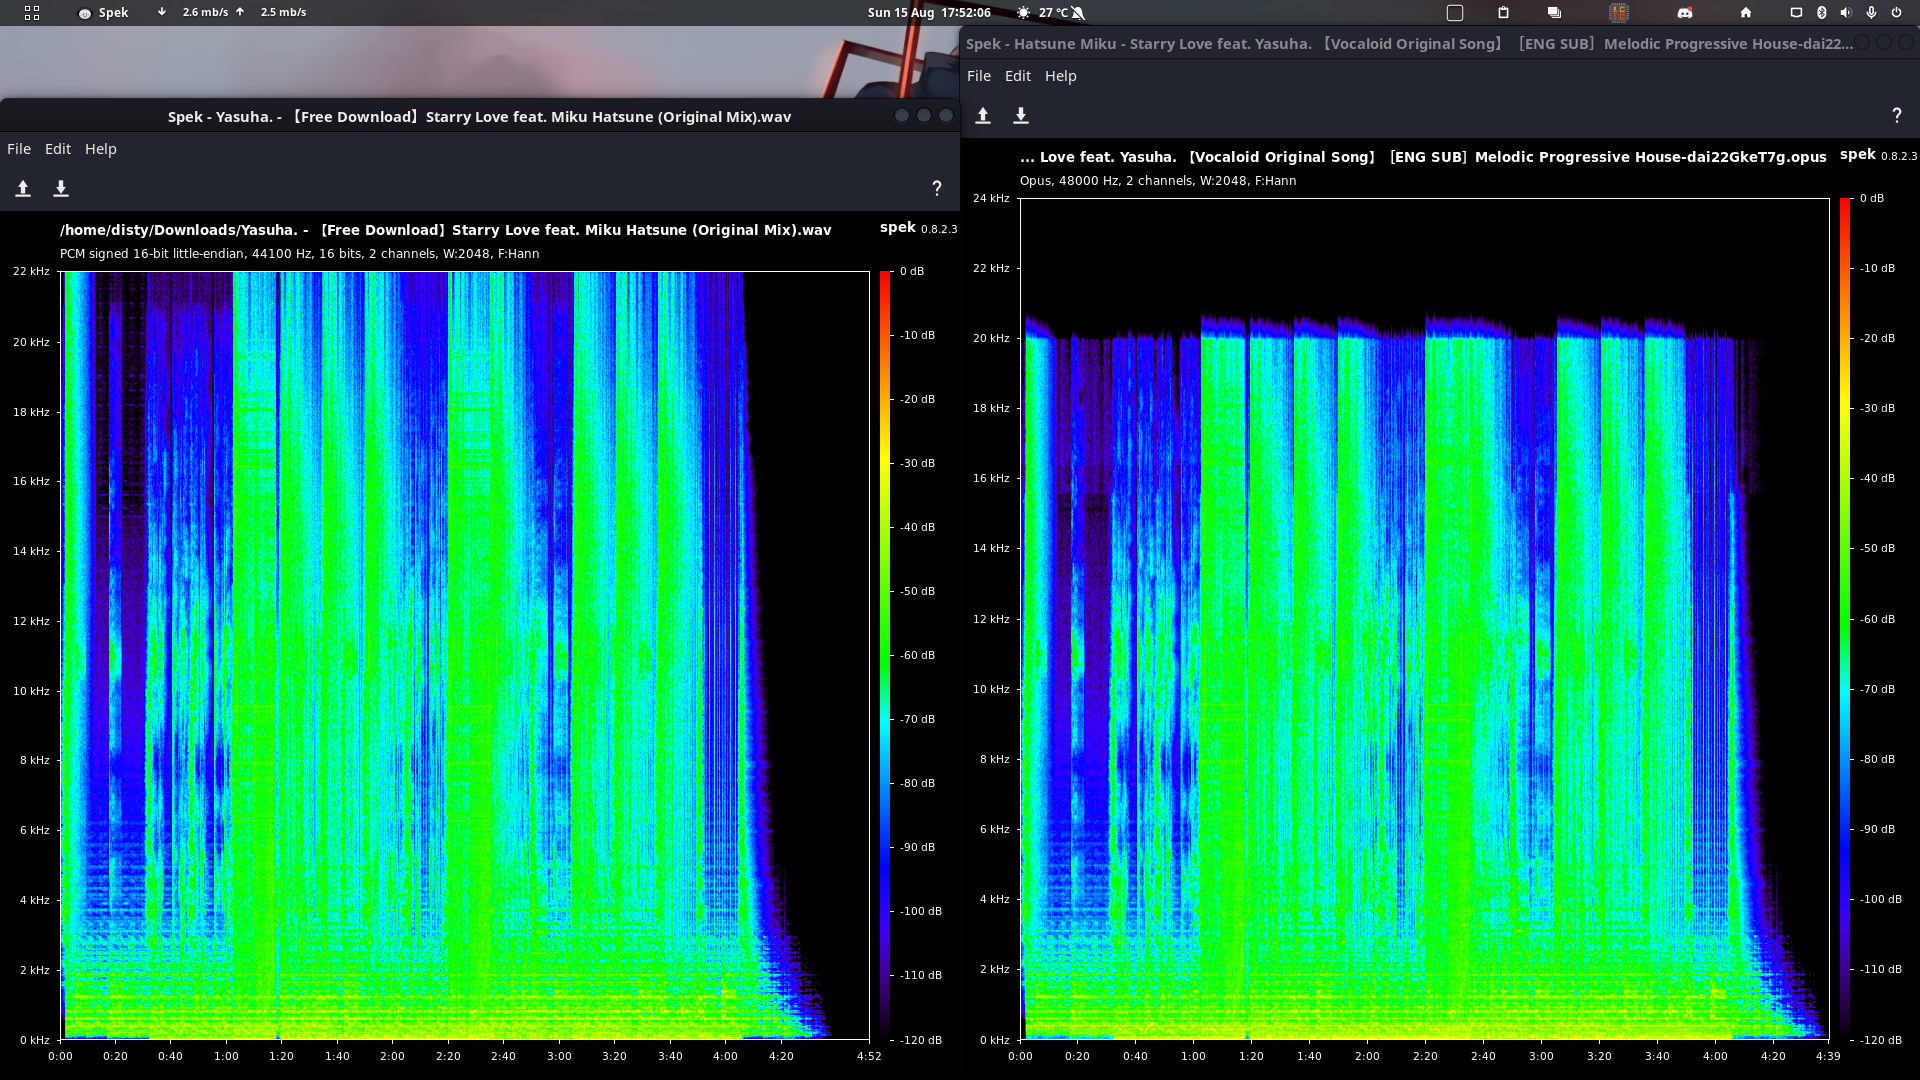The image size is (1920, 1080).
Task: Click the wav spectrogram near 2:00 at 10 kHz
Action: [393, 691]
